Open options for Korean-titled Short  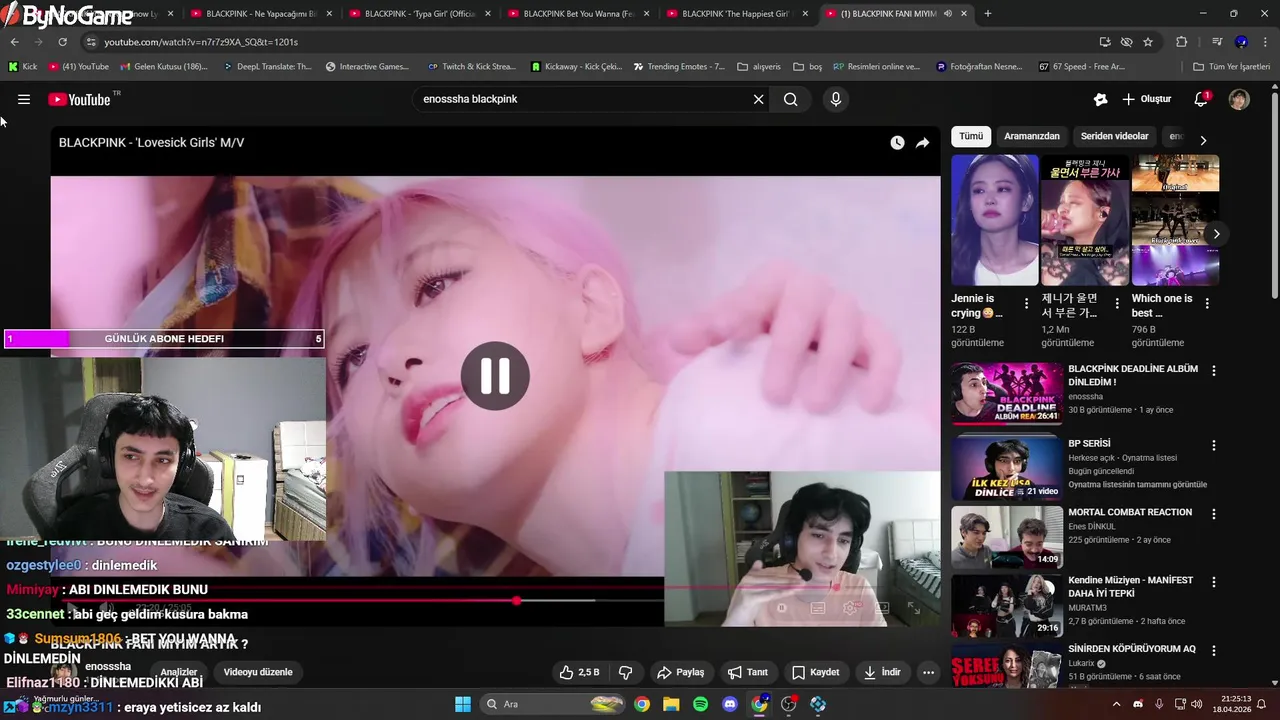point(1116,303)
